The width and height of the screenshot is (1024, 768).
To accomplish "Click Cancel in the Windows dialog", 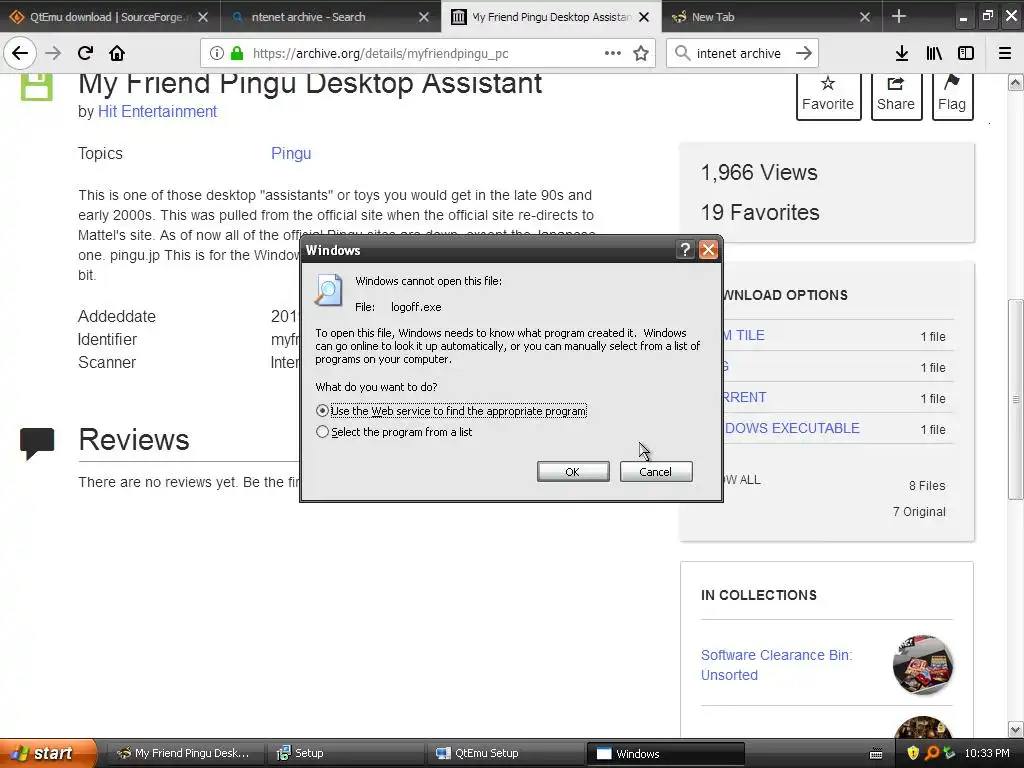I will [x=656, y=472].
